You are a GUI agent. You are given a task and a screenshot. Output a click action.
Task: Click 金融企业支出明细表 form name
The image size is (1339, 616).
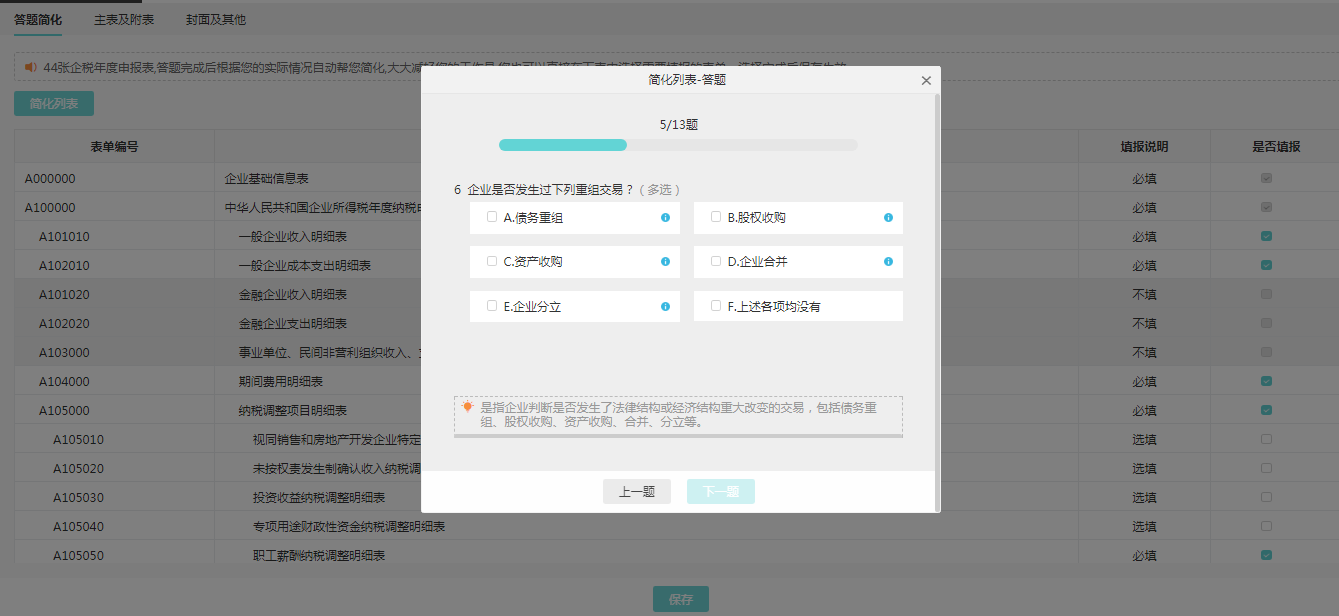coord(293,323)
